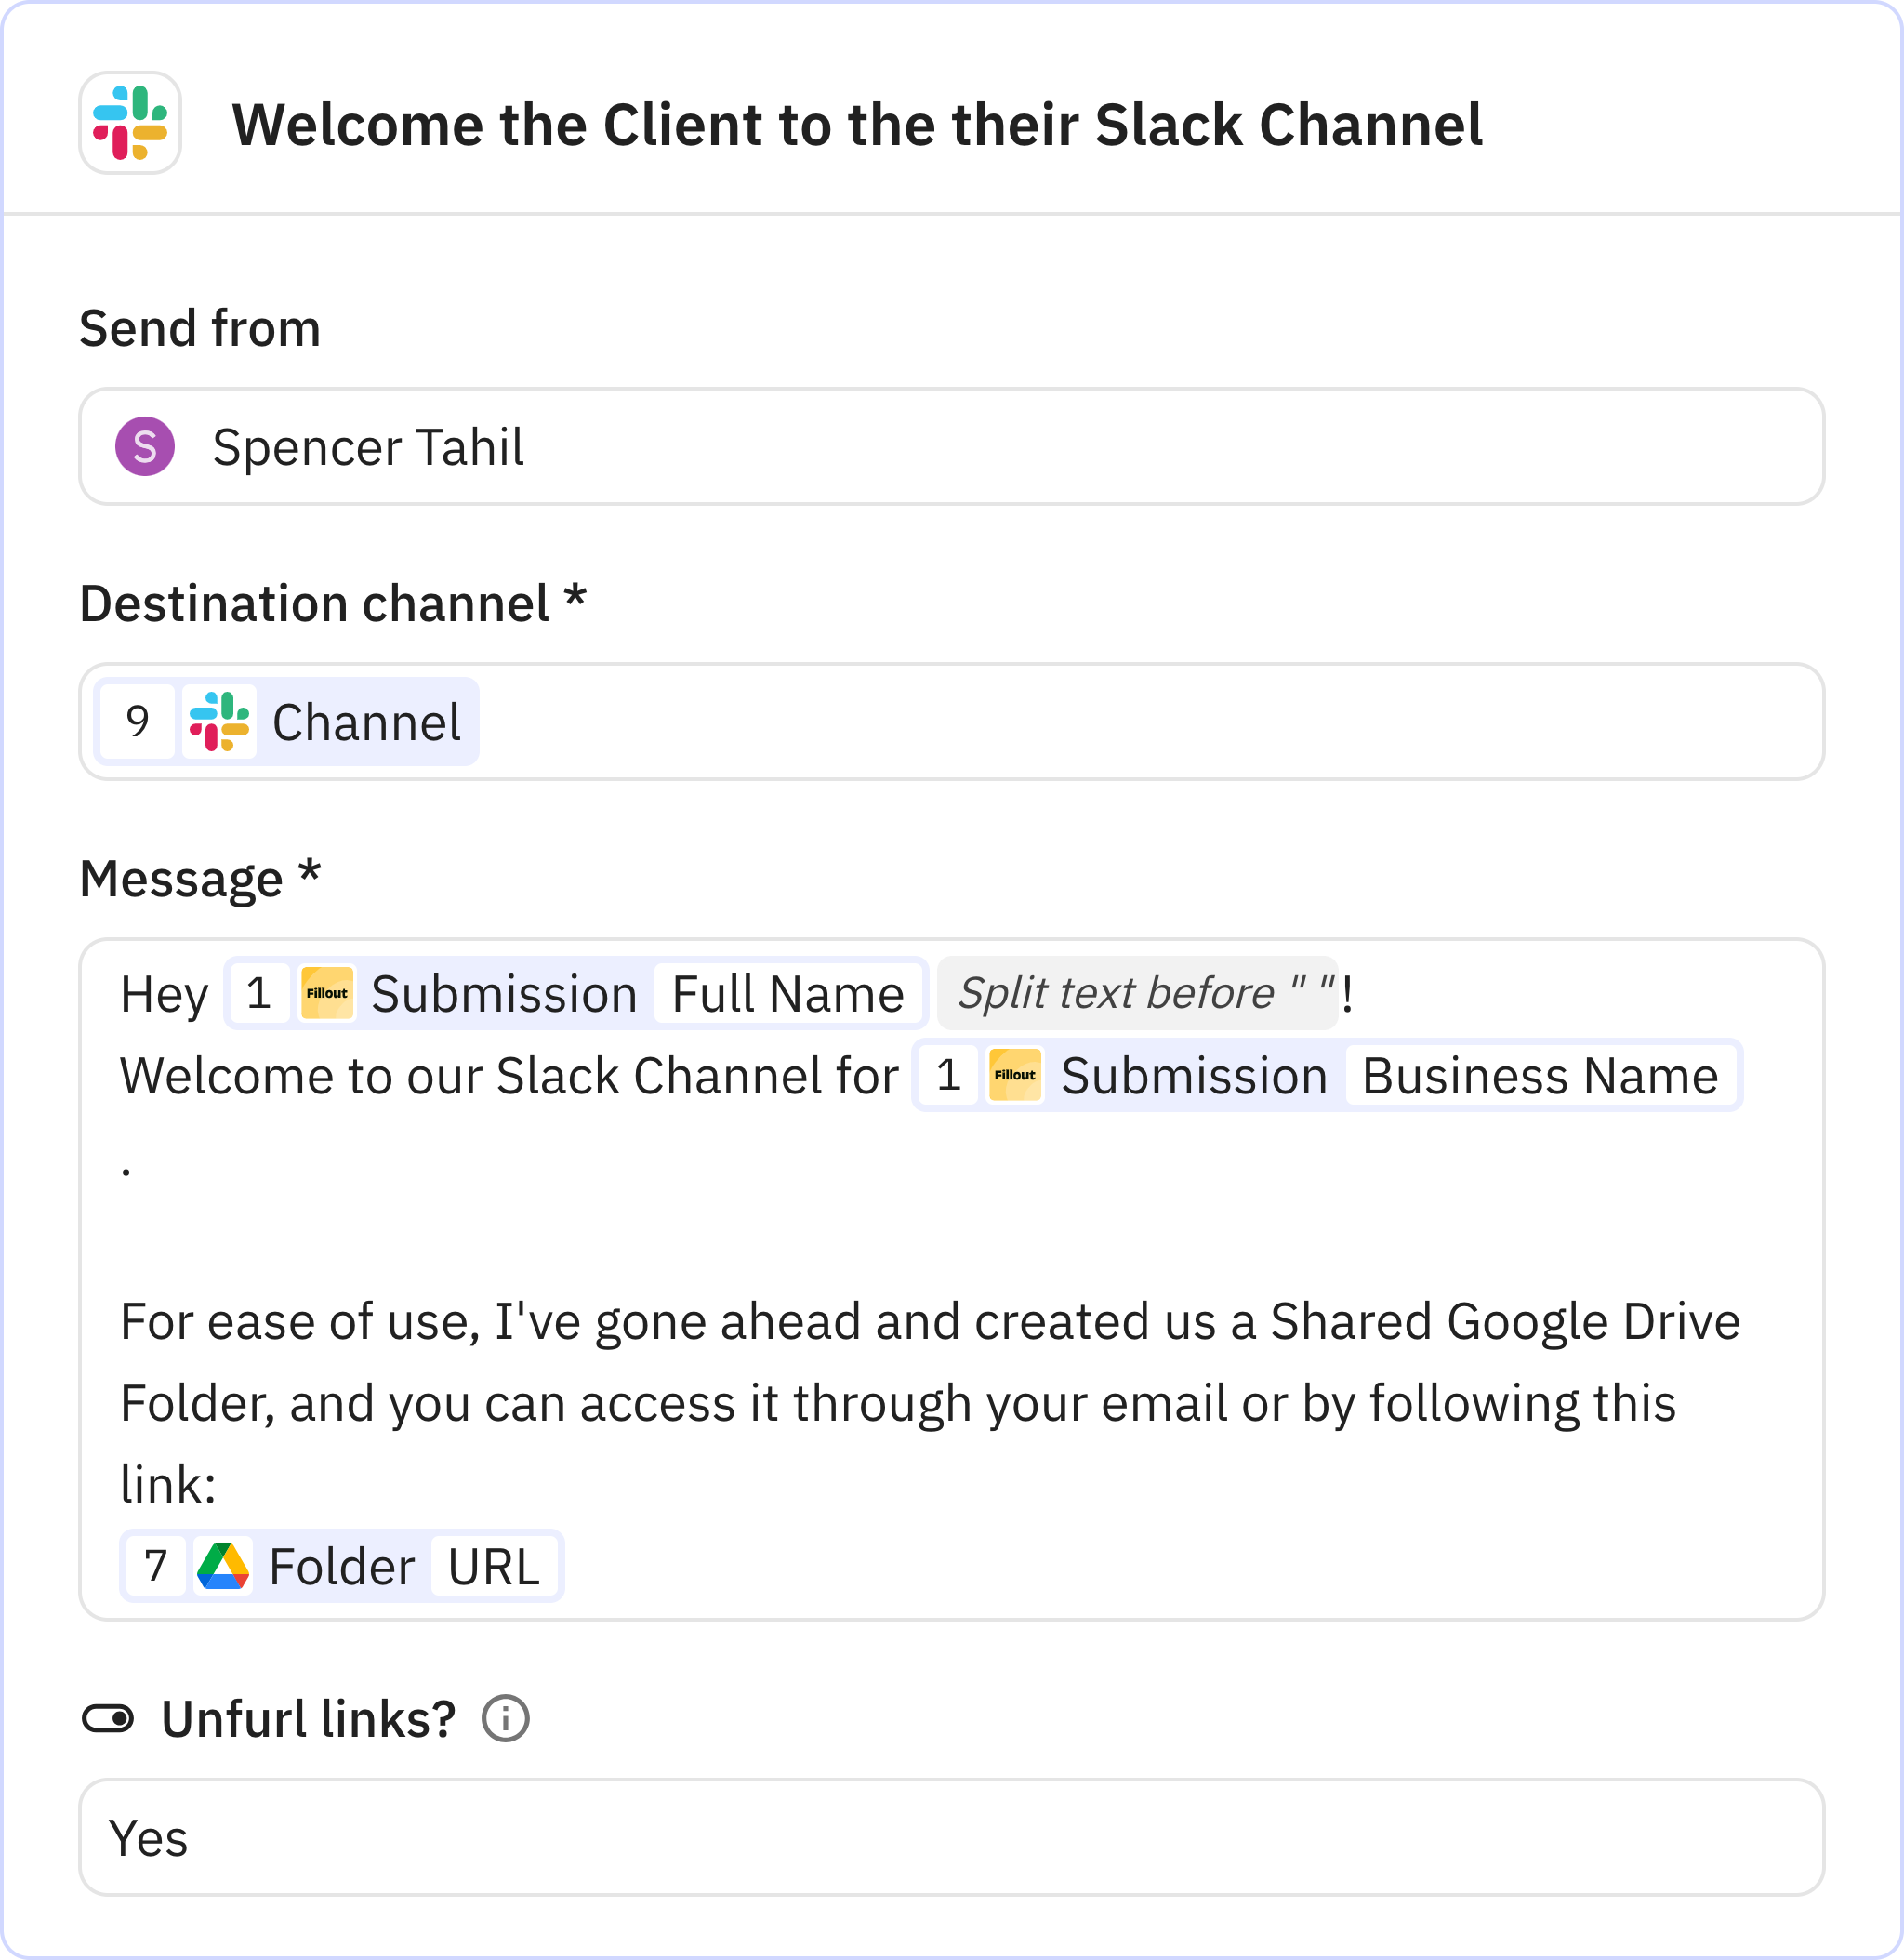The width and height of the screenshot is (1904, 1960).
Task: Click the Fillout icon in the Business Name token
Action: [1013, 1075]
